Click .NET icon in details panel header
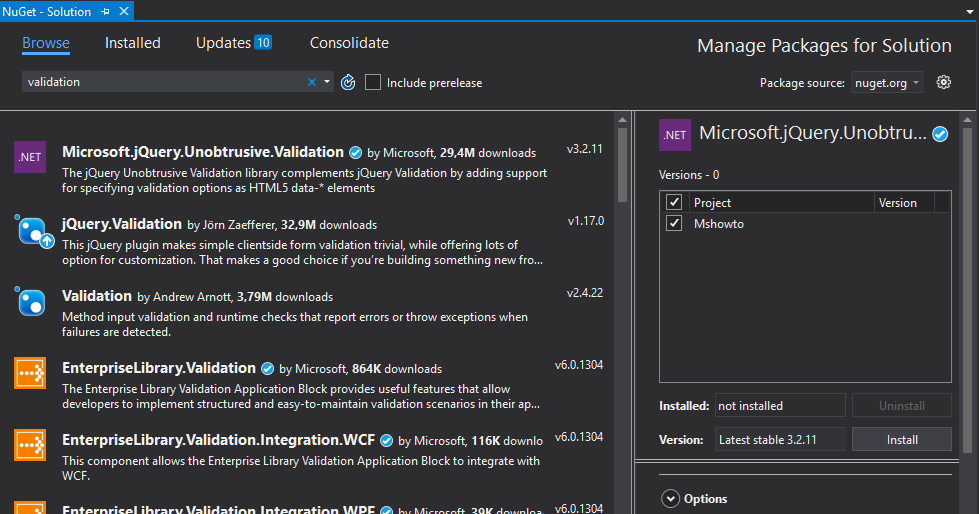 (675, 135)
